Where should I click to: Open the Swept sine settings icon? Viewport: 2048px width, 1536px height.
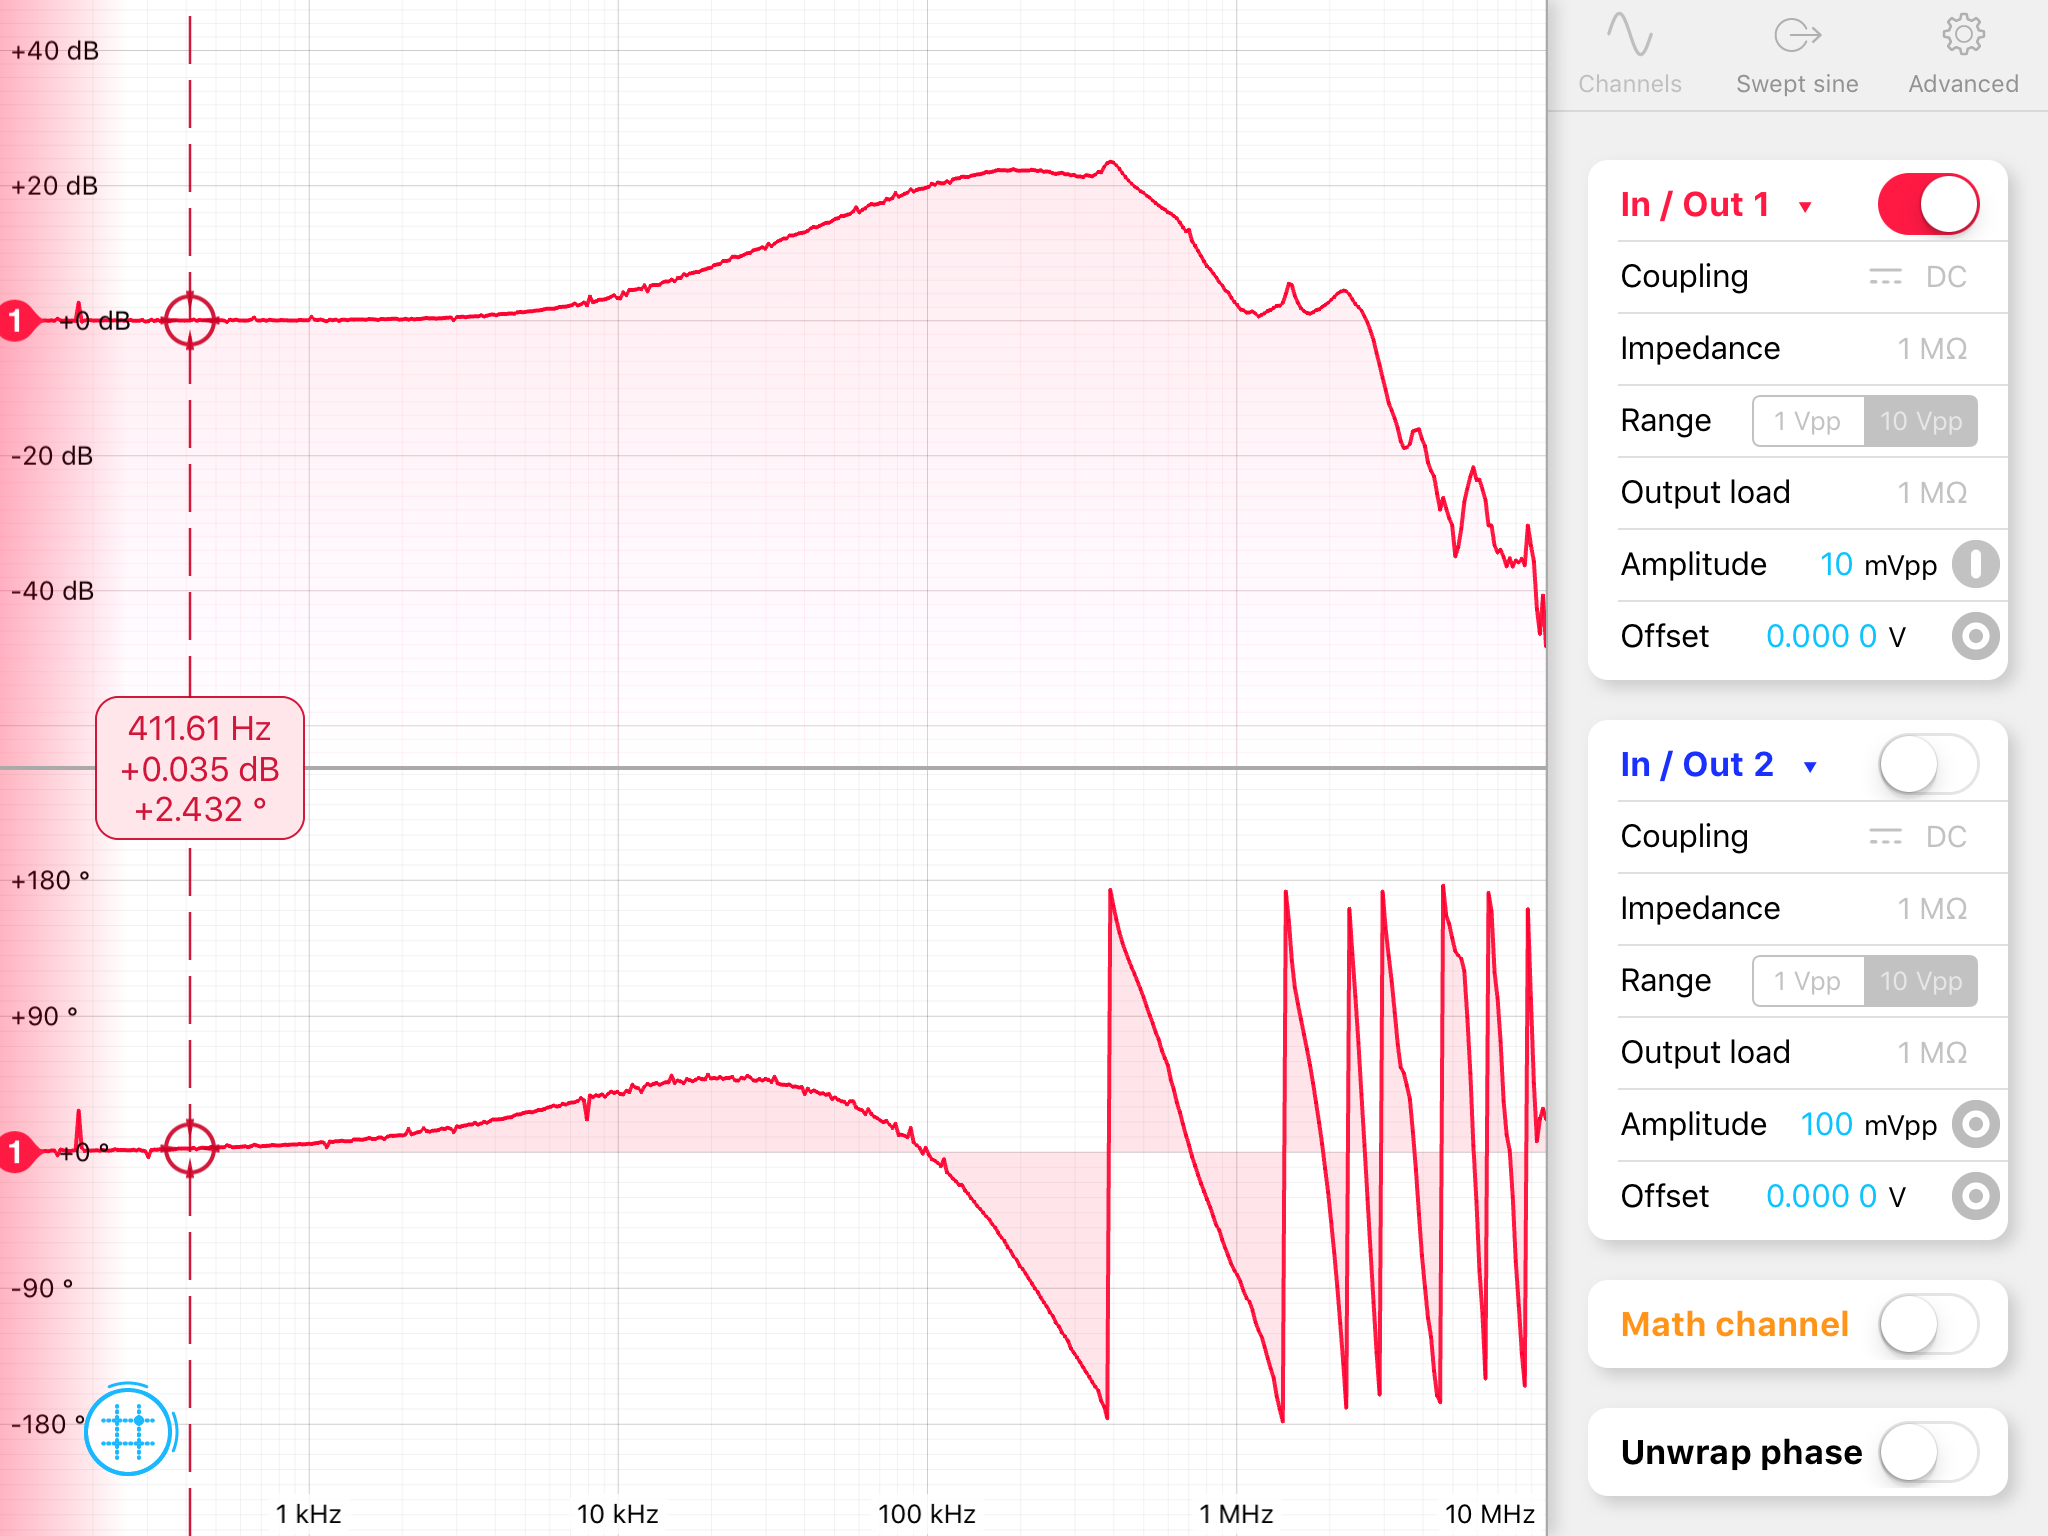click(x=1796, y=37)
